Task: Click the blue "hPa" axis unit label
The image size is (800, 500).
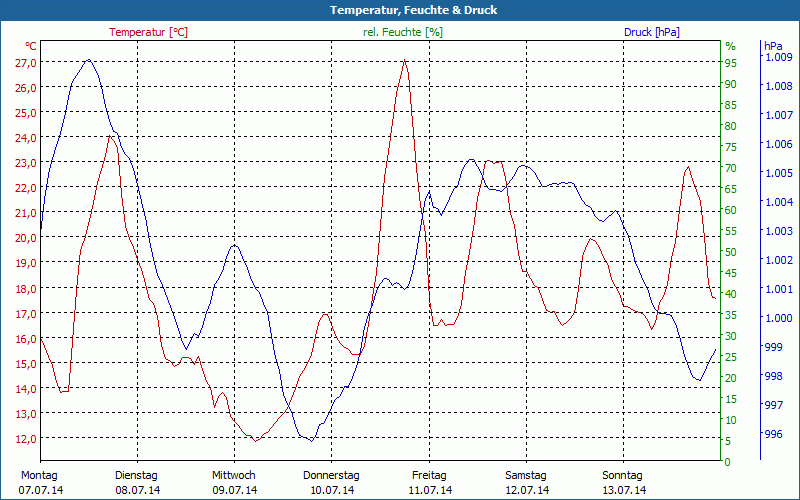Action: click(773, 46)
